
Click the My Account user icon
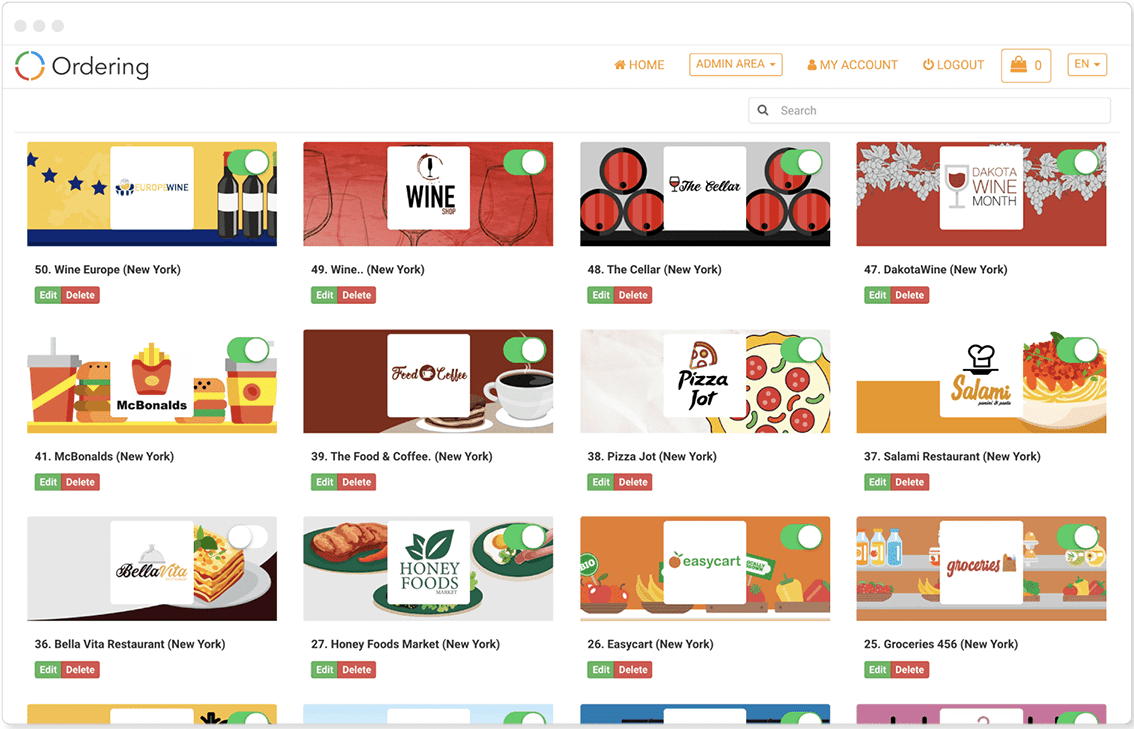[x=811, y=65]
